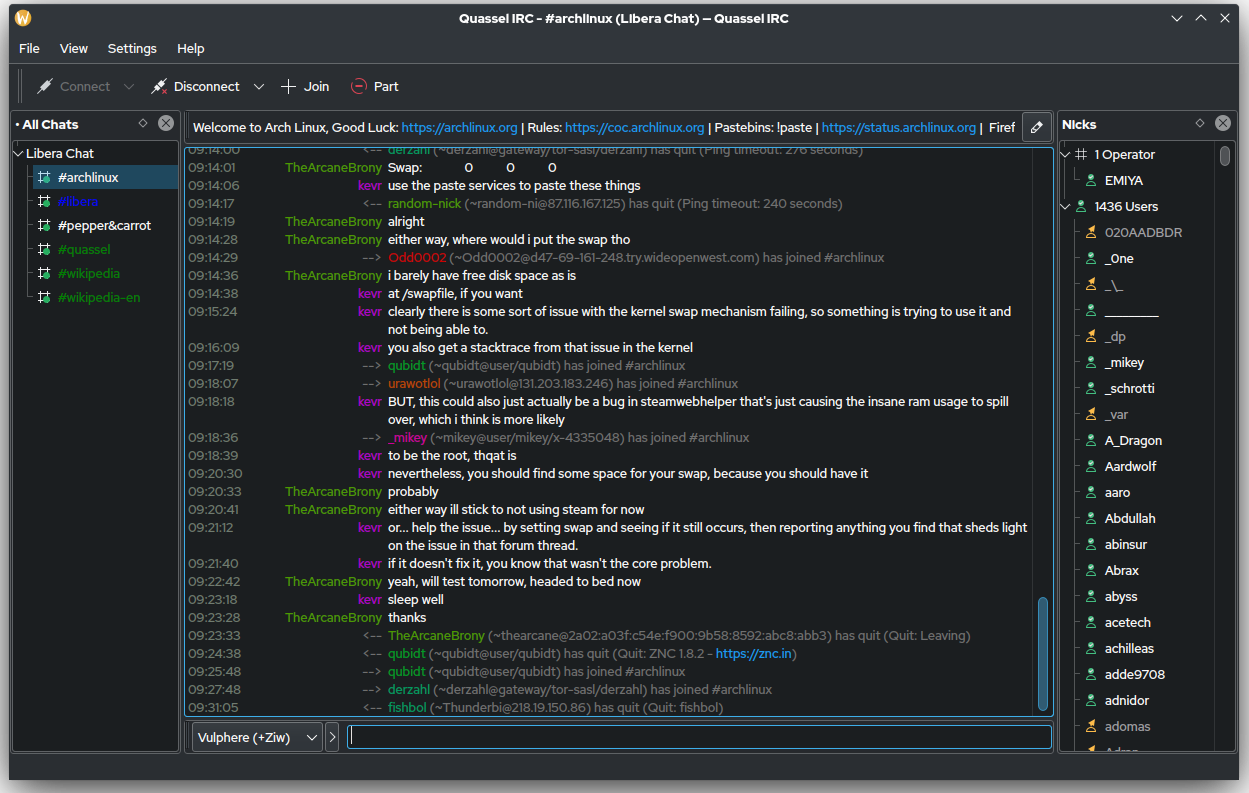
Task: Float the Nicks dock panel
Action: click(1200, 124)
